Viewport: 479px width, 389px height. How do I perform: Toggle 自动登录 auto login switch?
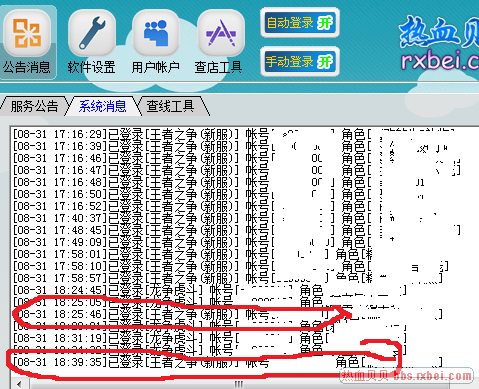coord(300,23)
